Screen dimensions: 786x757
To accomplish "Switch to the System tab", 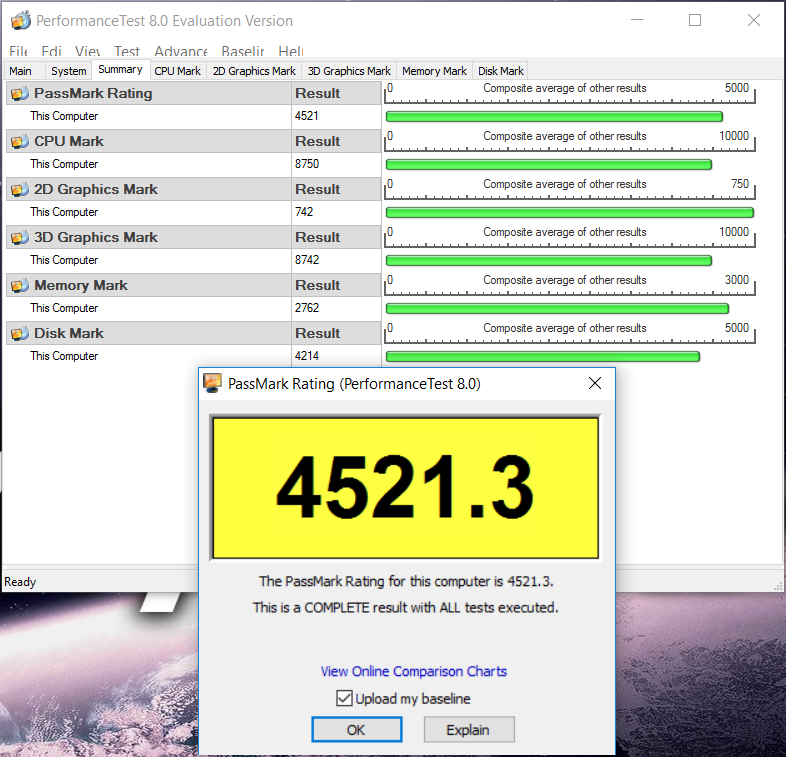I will coord(68,71).
